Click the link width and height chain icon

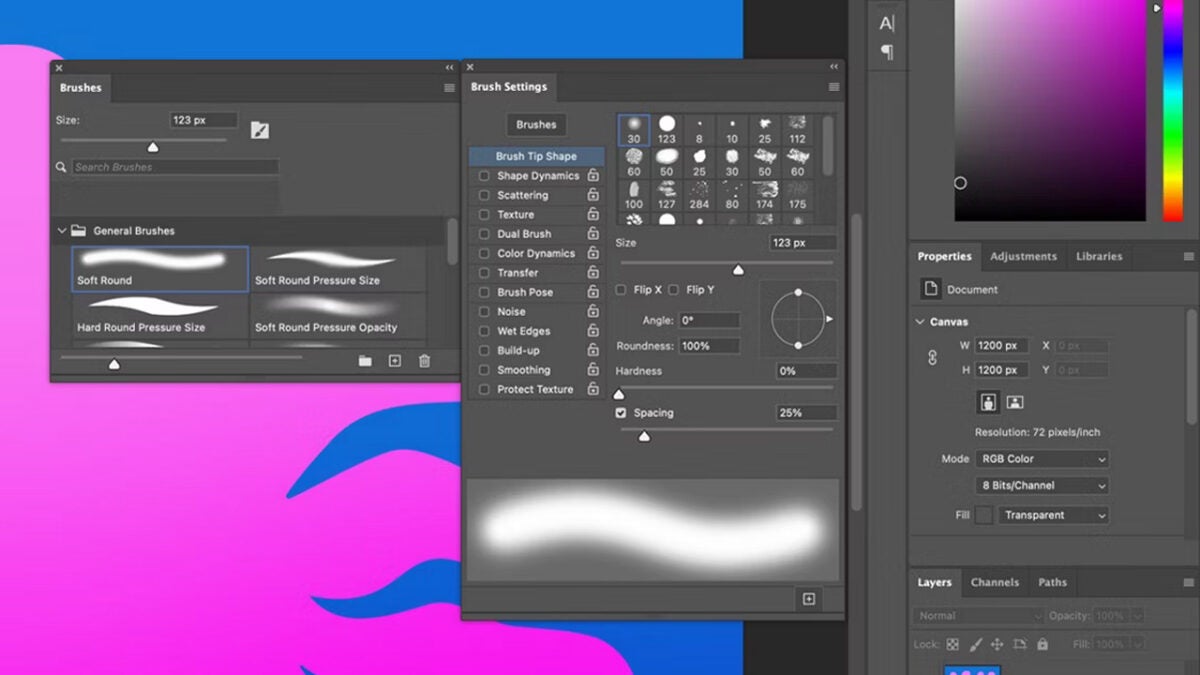pos(933,357)
